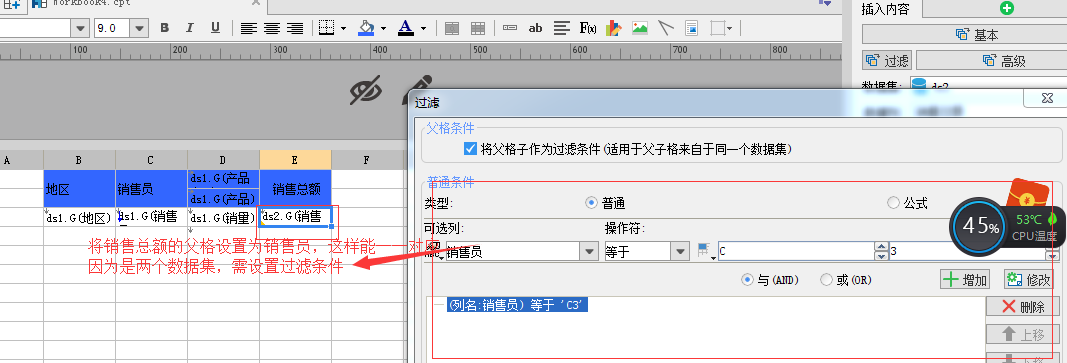1067x363 pixels.
Task: Select 地区 header cell
Action: [x=80, y=189]
